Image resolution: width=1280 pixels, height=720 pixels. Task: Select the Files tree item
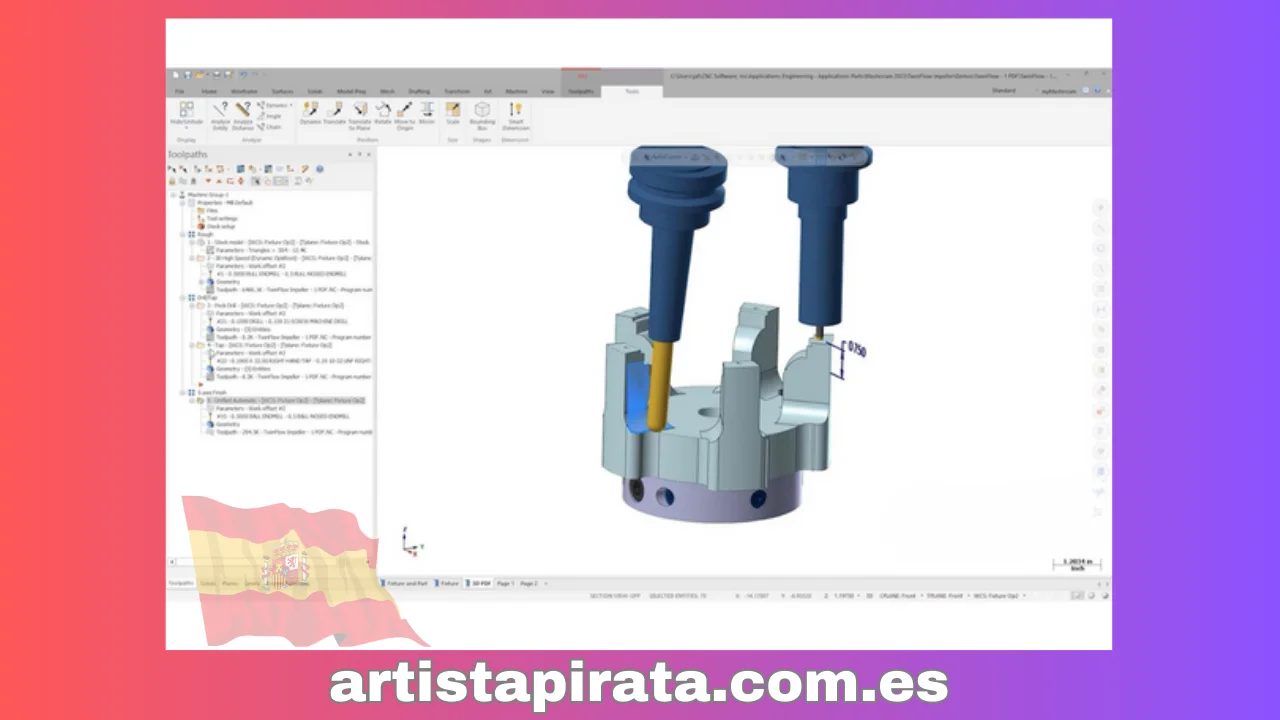(208, 211)
